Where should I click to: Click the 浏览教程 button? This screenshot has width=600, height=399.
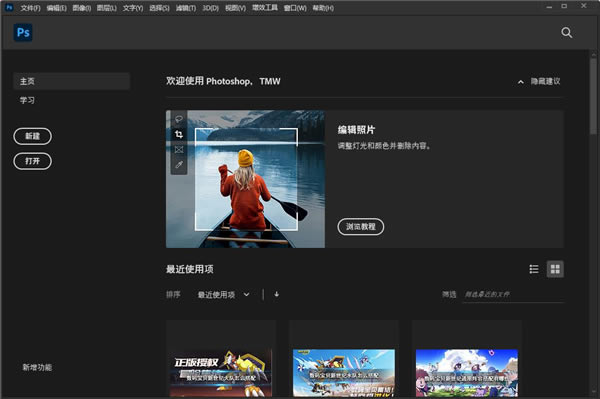coord(360,226)
